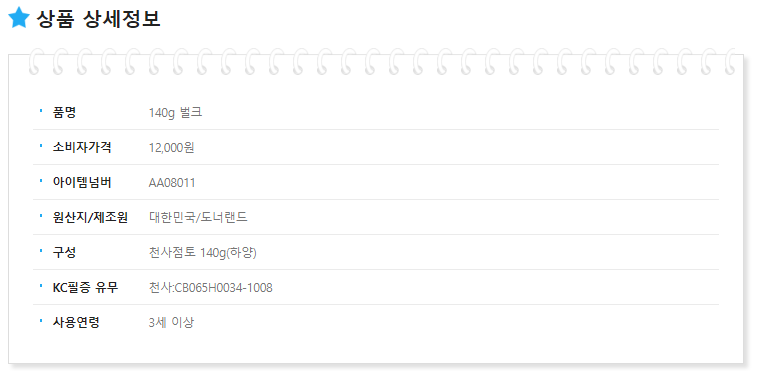Image resolution: width=758 pixels, height=371 pixels.
Task: Select the 구성 label
Action: coord(64,252)
